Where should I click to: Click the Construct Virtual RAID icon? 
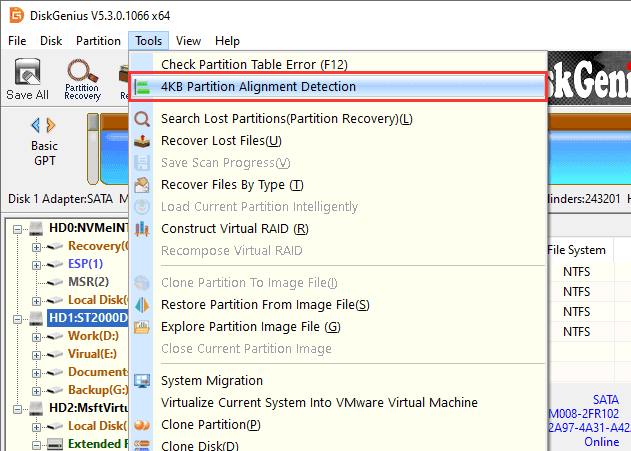(142, 229)
